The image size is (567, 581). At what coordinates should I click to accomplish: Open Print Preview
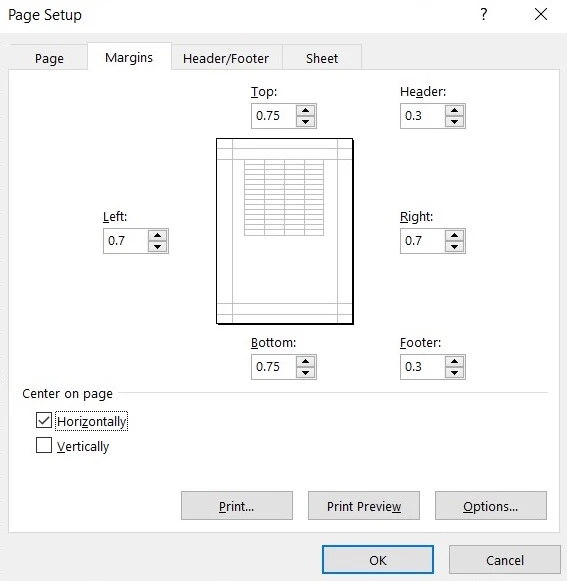(x=364, y=506)
